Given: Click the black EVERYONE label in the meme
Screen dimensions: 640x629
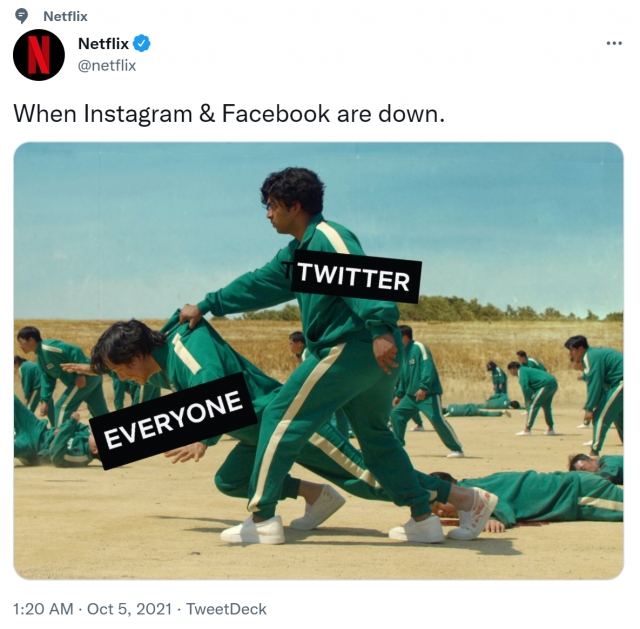Looking at the screenshot, I should point(173,420).
